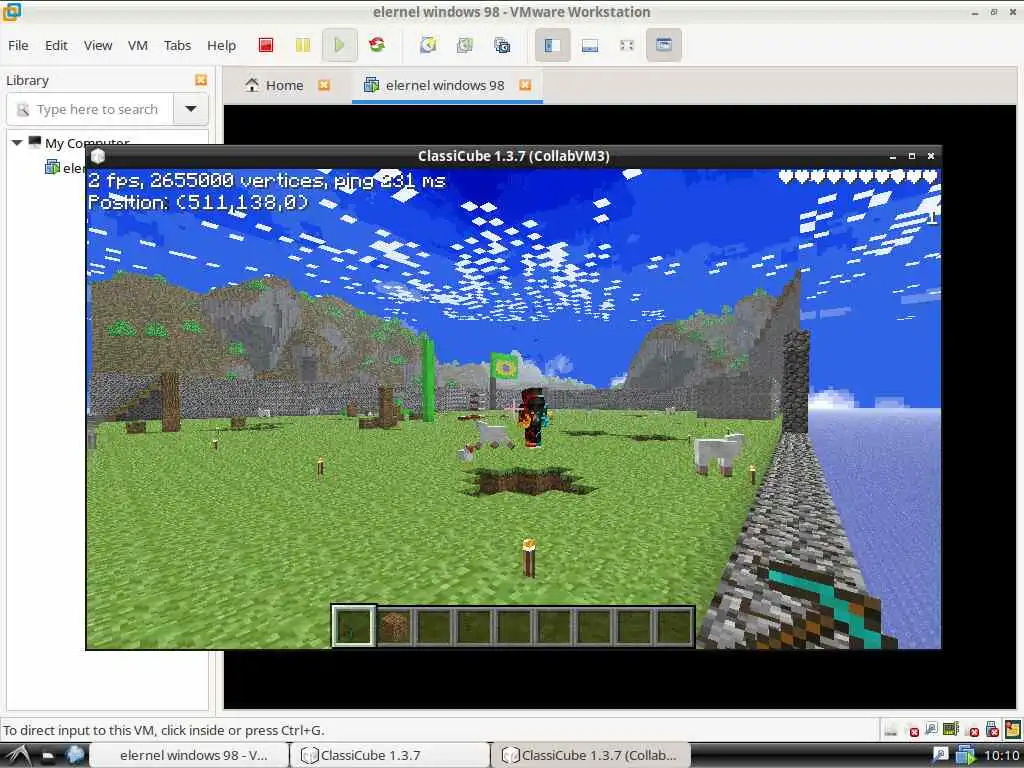Viewport: 1024px width, 768px height.
Task: Click the library search field
Action: point(91,109)
